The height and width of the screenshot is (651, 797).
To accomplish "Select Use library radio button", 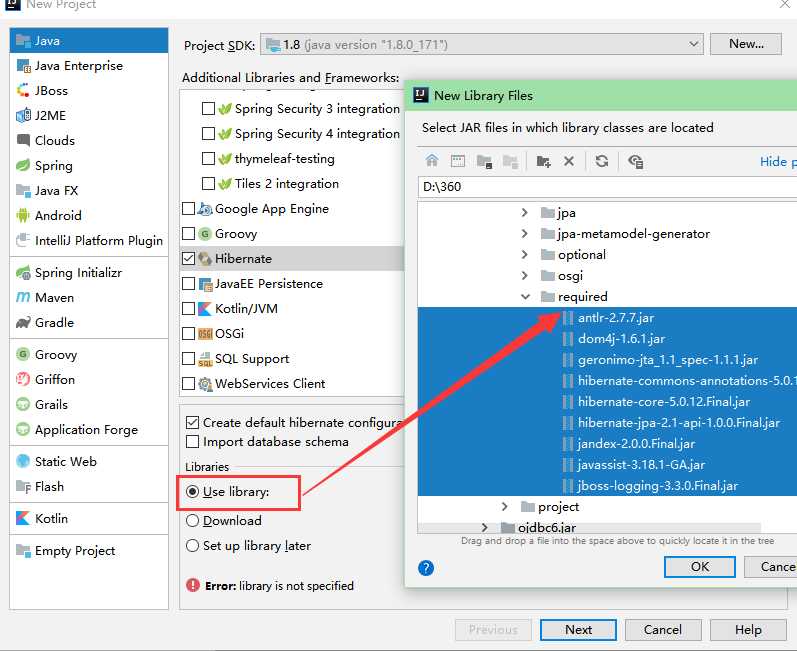I will point(192,491).
